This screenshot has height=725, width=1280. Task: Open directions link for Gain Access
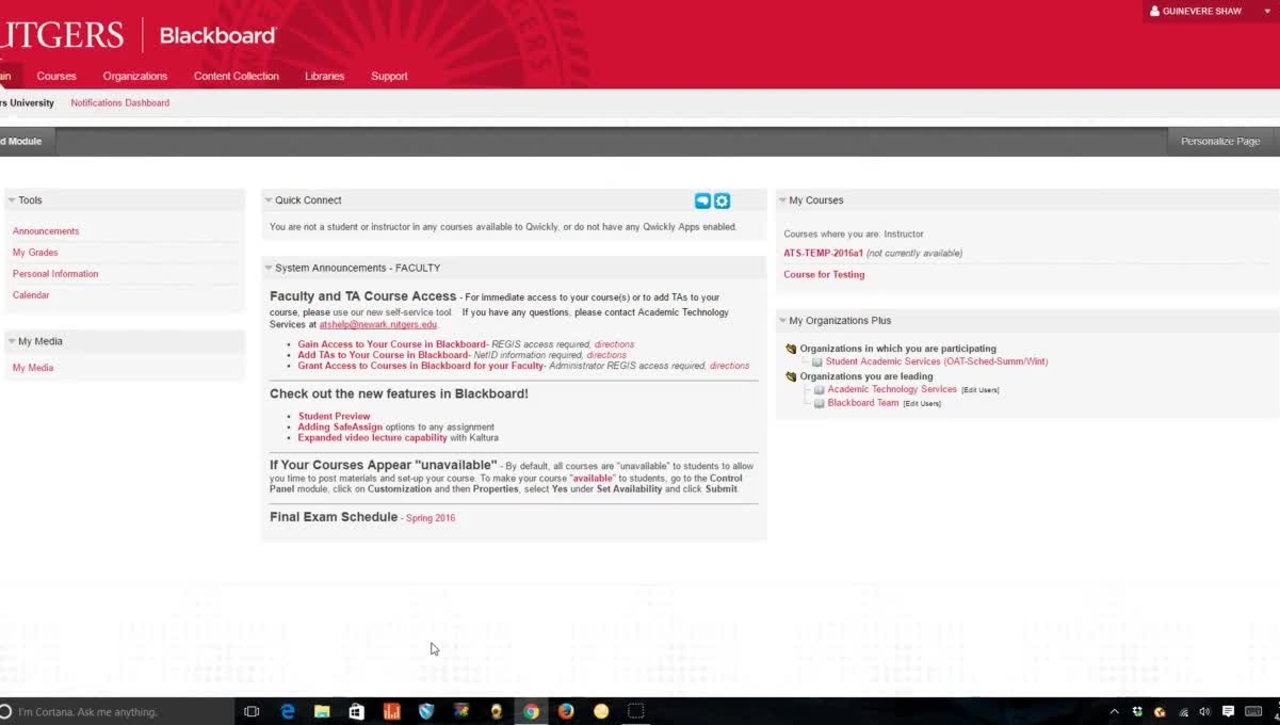pos(614,344)
